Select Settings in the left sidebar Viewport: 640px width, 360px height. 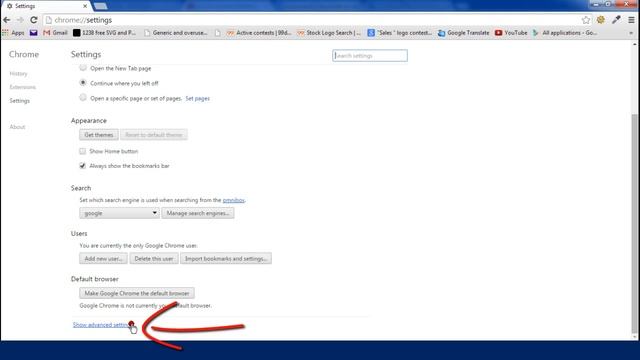pos(20,100)
